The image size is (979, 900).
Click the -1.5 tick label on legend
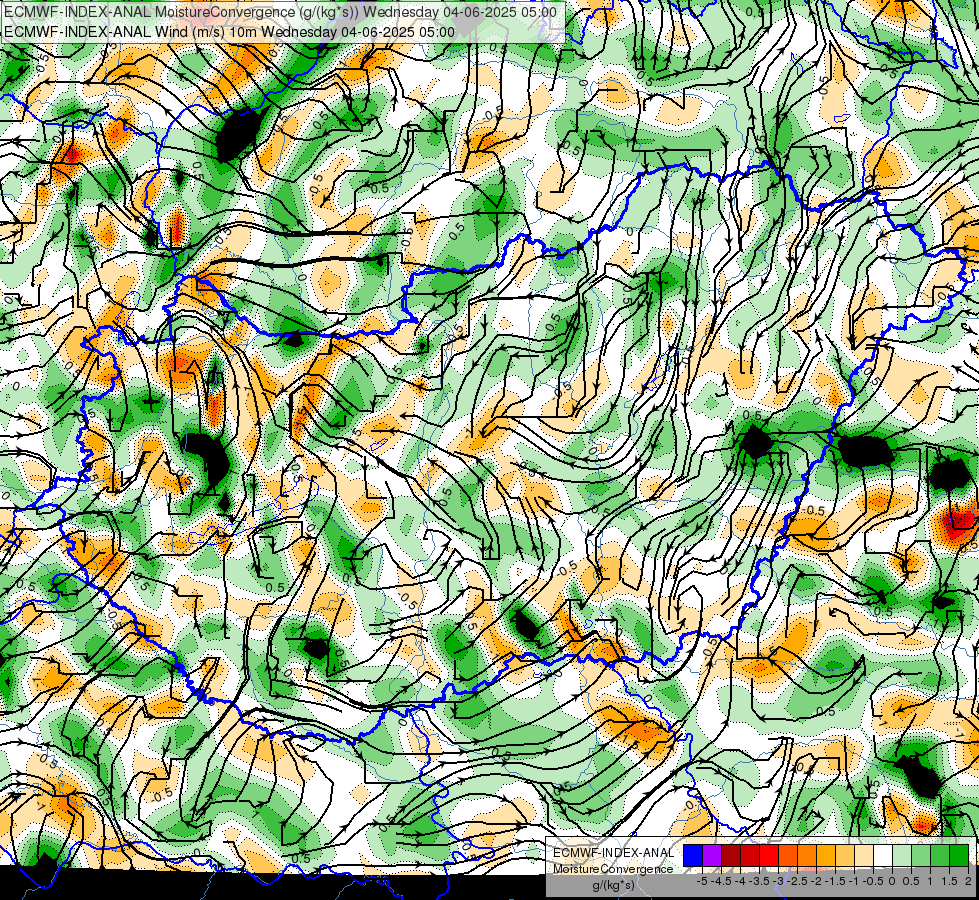tap(835, 881)
